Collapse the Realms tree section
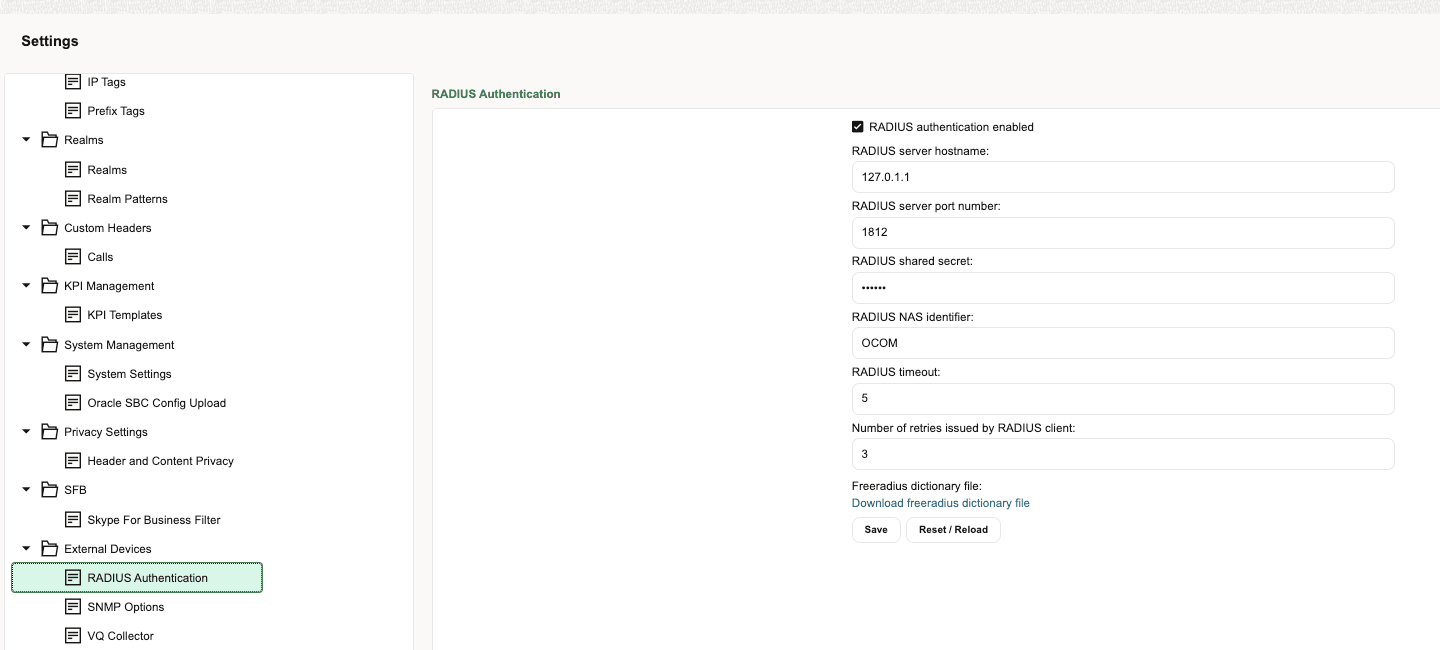Viewport: 1440px width, 650px height. tap(25, 139)
